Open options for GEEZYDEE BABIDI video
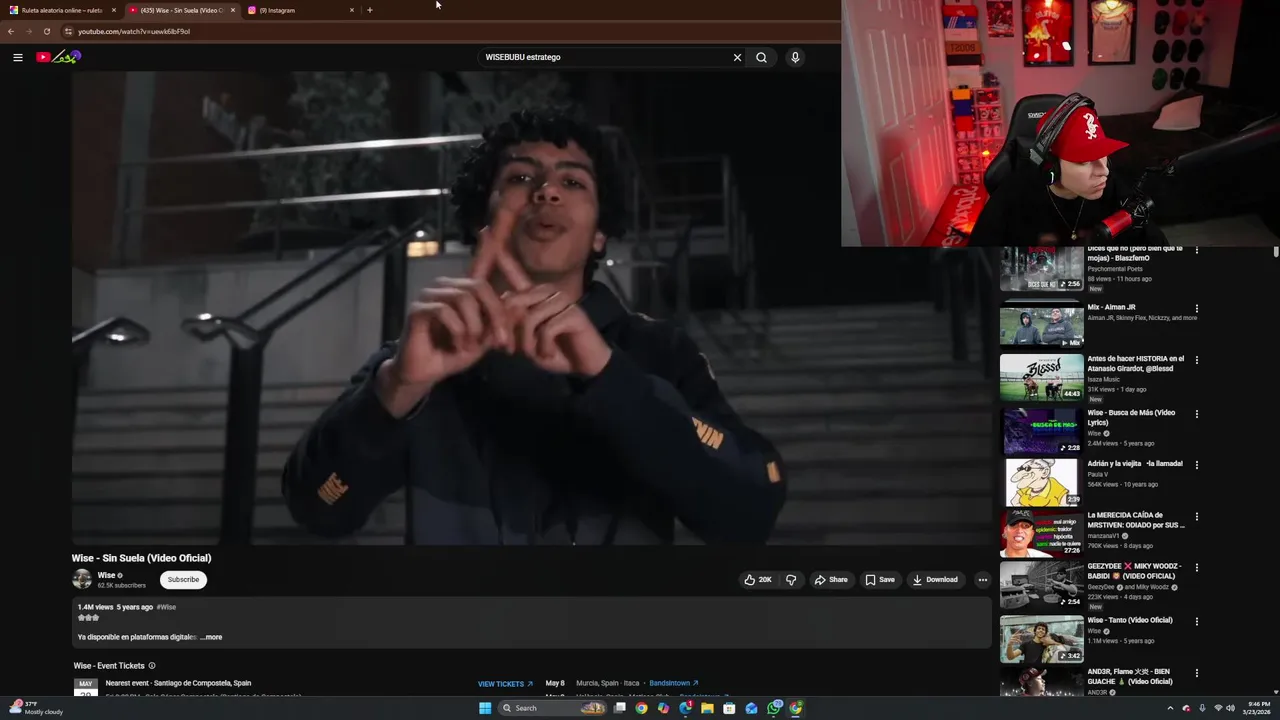Image resolution: width=1280 pixels, height=720 pixels. (x=1196, y=568)
